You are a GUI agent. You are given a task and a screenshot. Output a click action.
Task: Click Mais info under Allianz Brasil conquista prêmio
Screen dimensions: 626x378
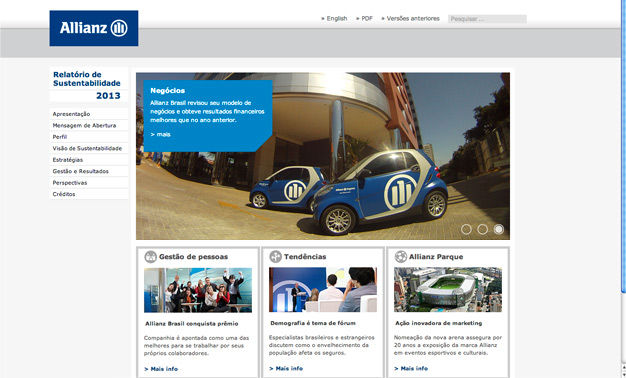tap(161, 369)
